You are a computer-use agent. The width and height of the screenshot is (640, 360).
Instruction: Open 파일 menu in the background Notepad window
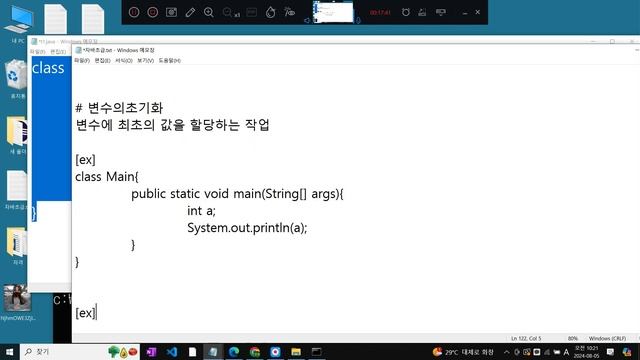coord(37,52)
